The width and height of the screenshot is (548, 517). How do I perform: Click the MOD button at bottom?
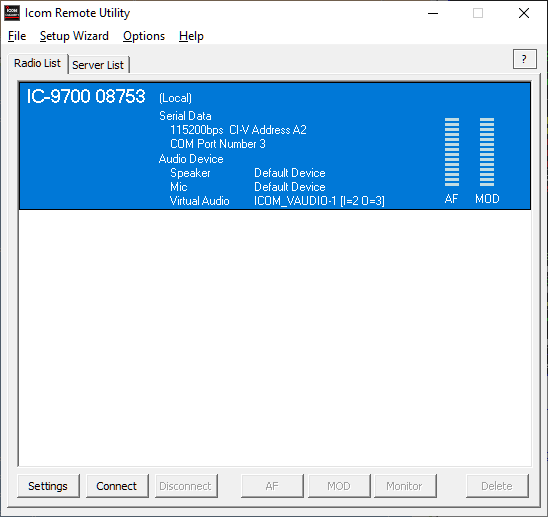coord(339,486)
